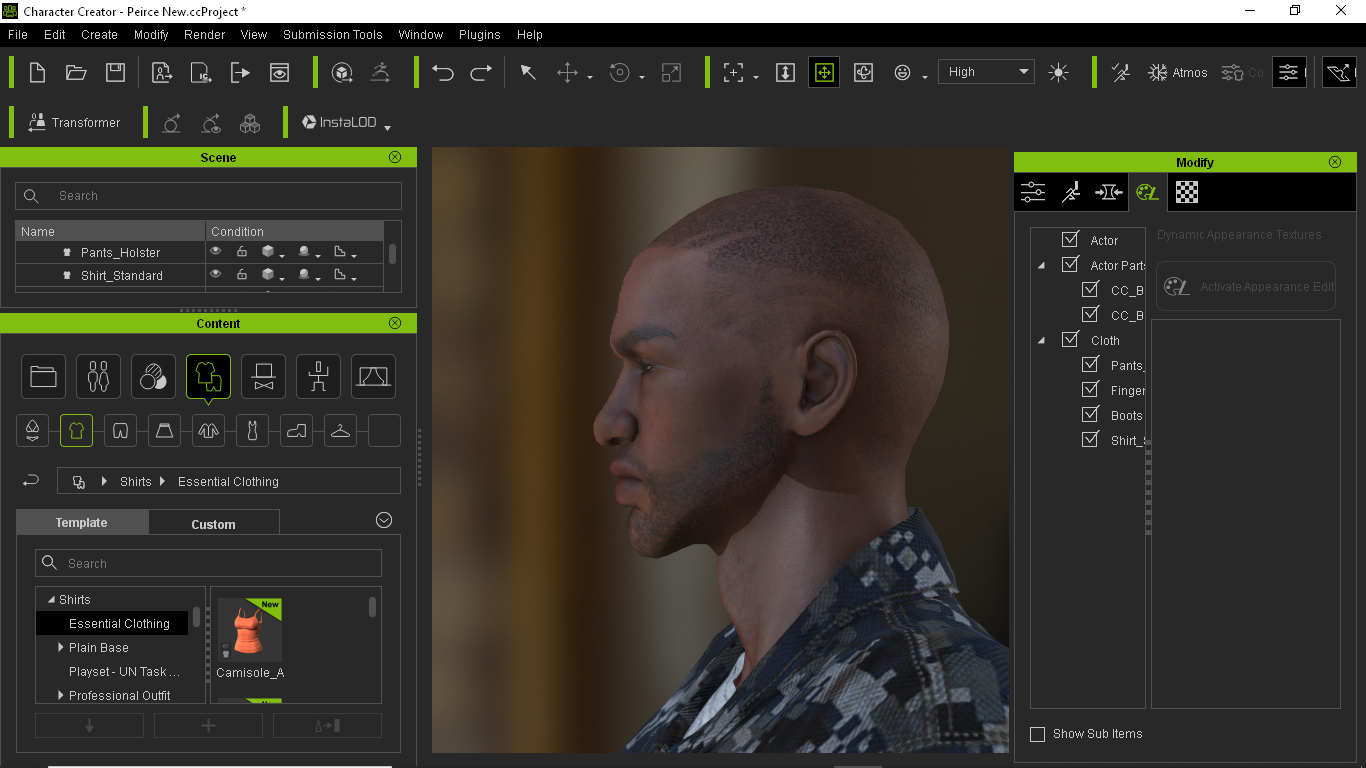The image size is (1366, 768).
Task: Uncheck the Cloth checkbox
Action: pyautogui.click(x=1070, y=339)
